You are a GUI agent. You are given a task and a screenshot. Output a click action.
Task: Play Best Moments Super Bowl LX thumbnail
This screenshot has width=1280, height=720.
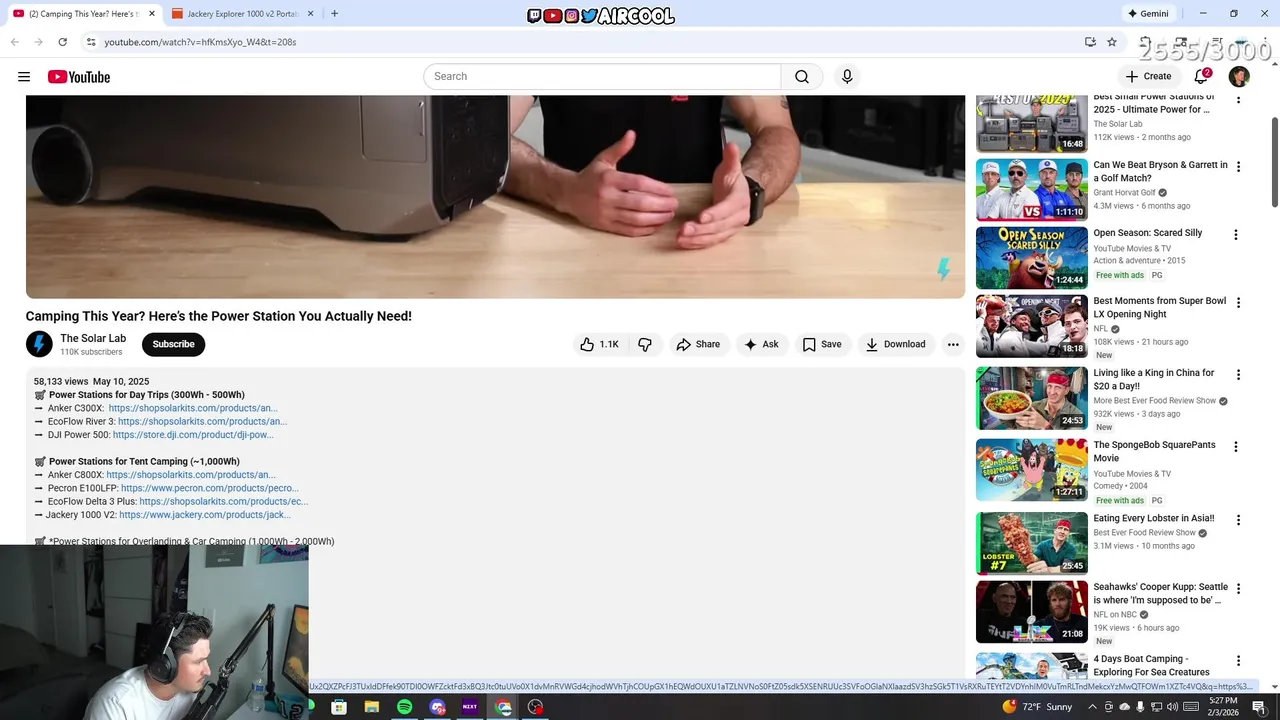click(1031, 326)
